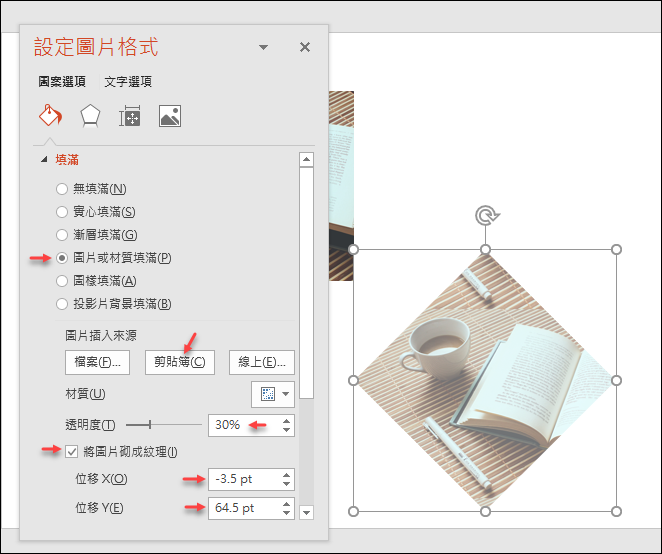Increase 位移 Y with the up spinner
The image size is (662, 554).
pos(287,503)
